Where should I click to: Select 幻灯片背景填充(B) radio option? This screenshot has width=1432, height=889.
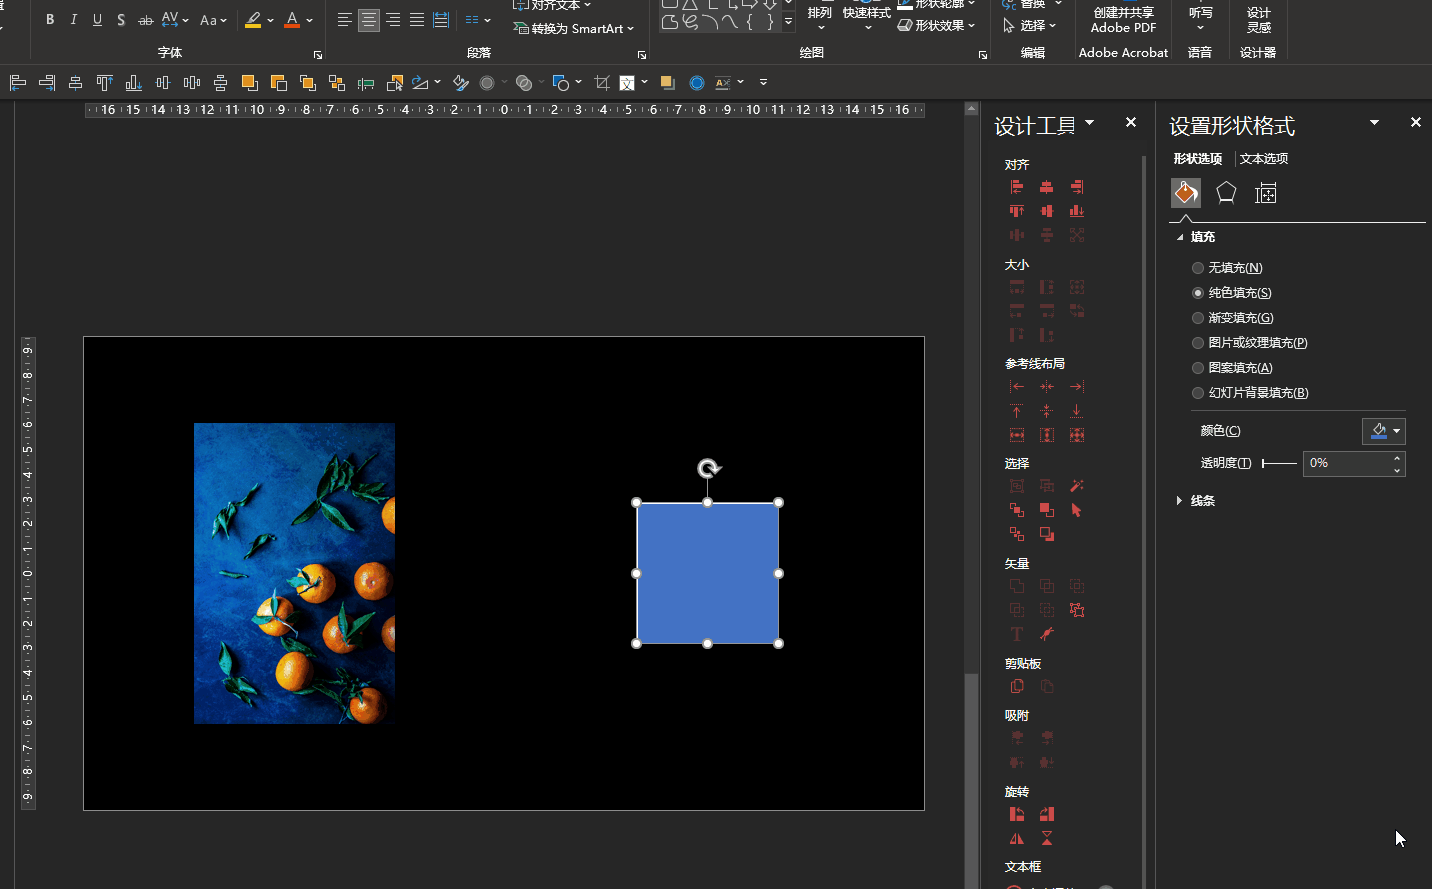(x=1250, y=393)
